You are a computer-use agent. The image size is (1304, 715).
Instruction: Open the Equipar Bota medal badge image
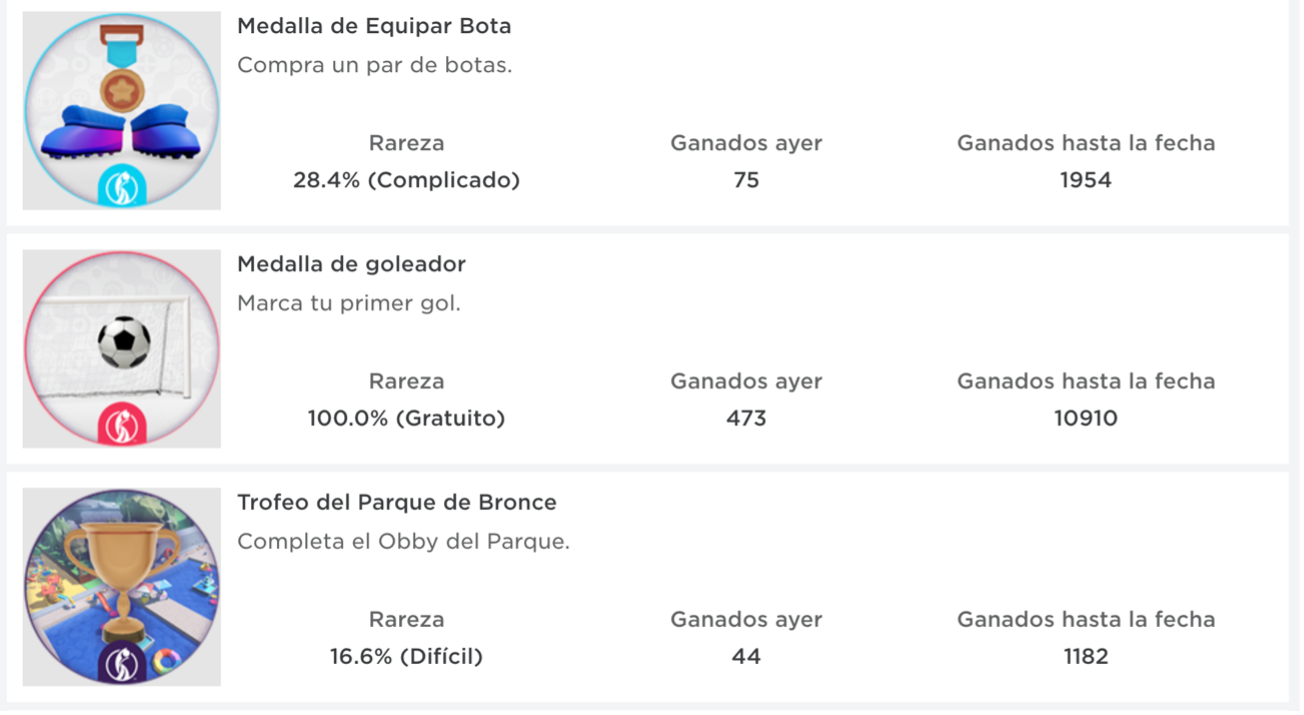(x=122, y=110)
